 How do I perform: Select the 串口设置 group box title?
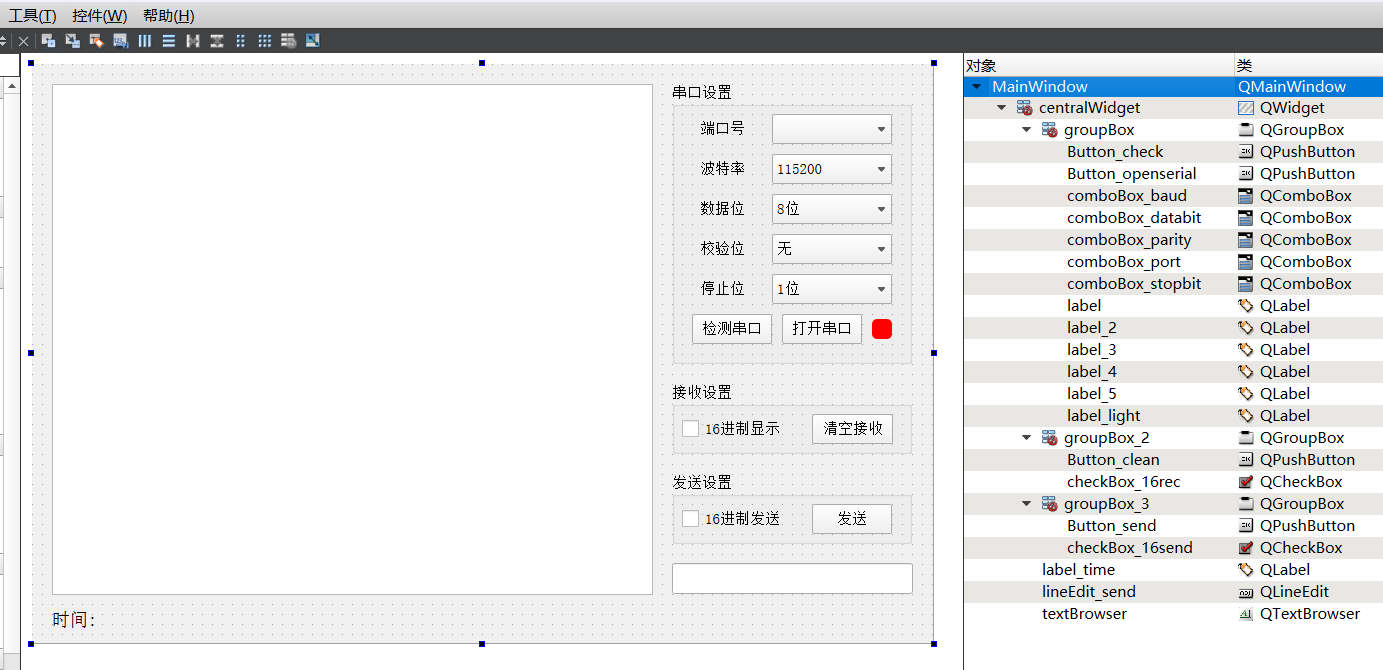702,93
